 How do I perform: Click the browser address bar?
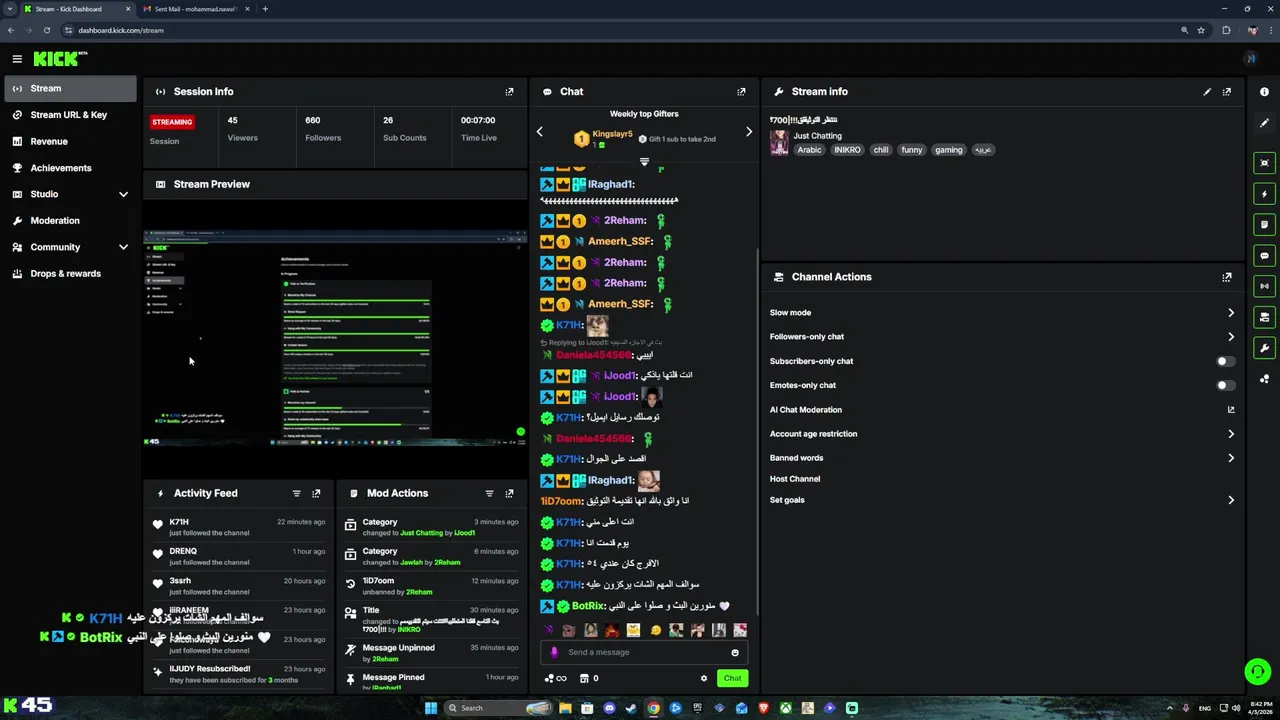coord(620,30)
